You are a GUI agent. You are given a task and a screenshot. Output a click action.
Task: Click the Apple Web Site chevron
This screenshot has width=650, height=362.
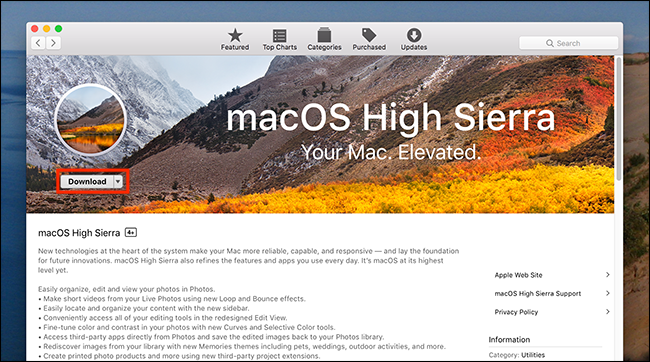tap(607, 275)
